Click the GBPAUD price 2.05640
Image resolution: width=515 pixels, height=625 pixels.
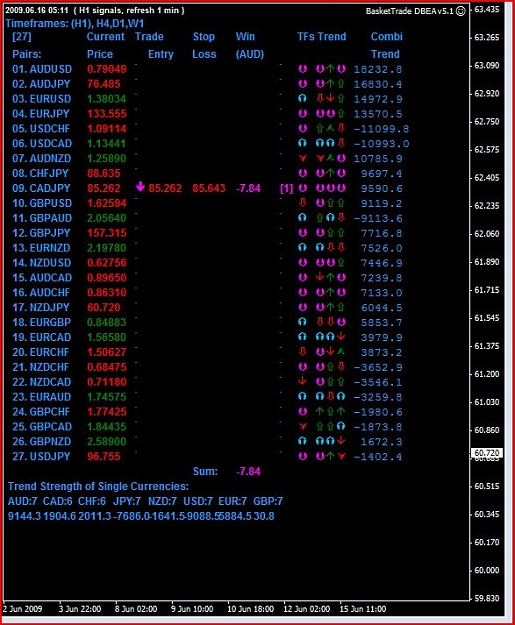click(106, 218)
